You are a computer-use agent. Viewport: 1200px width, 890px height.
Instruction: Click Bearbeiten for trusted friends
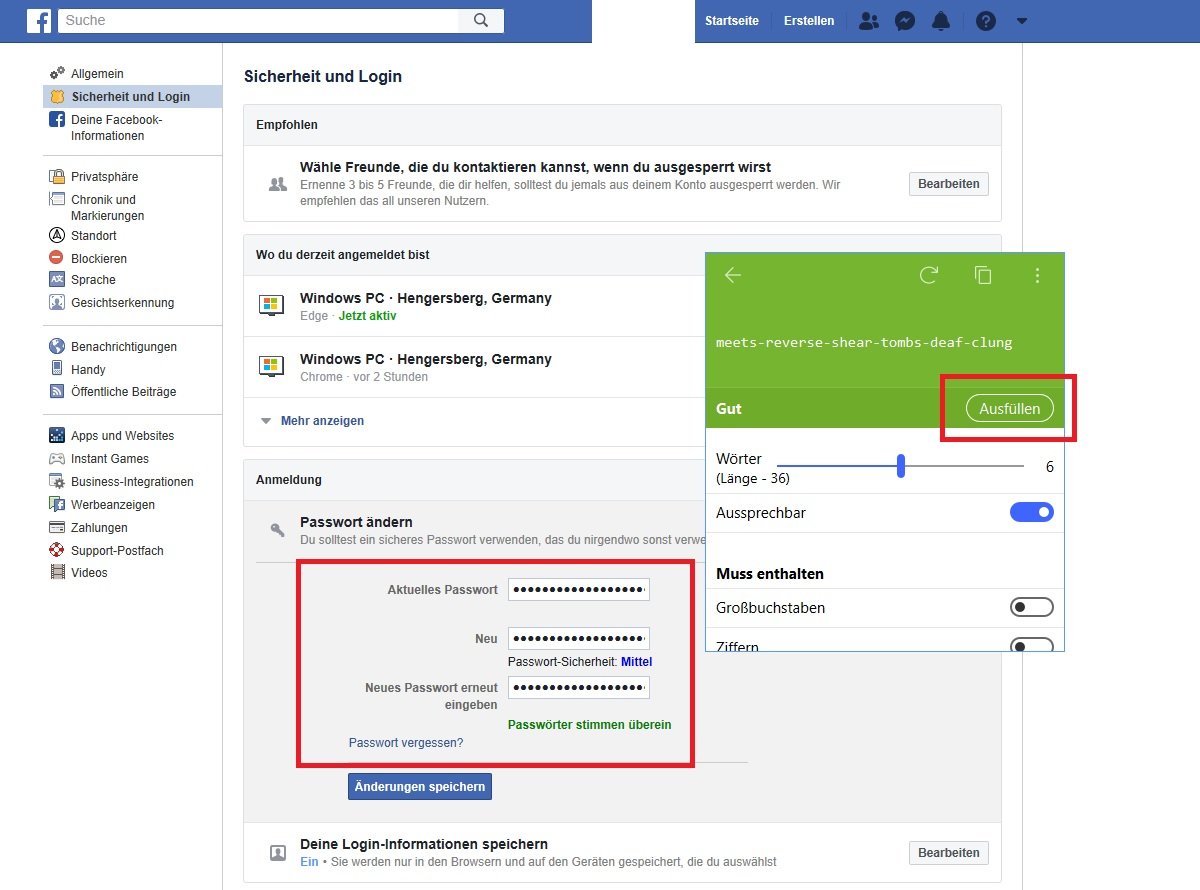pos(949,184)
